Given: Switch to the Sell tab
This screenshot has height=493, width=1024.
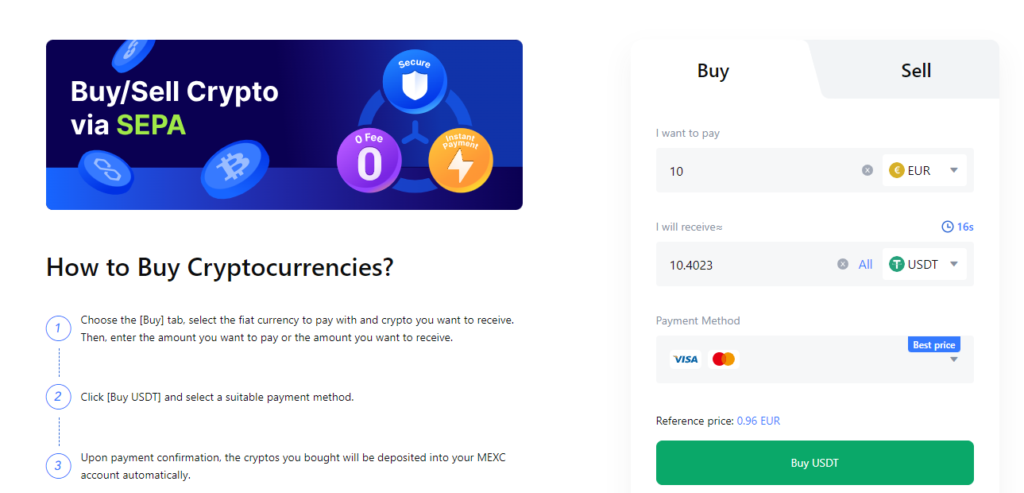Looking at the screenshot, I should pyautogui.click(x=915, y=70).
